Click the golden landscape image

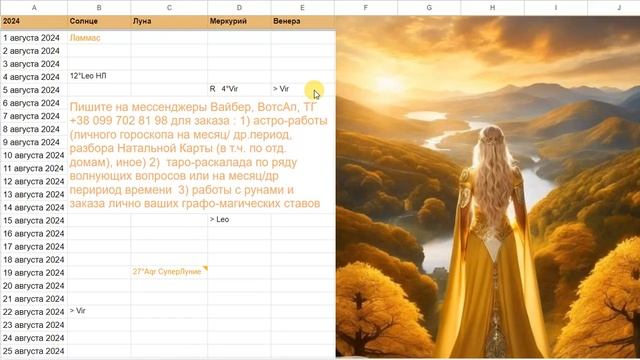click(488, 187)
